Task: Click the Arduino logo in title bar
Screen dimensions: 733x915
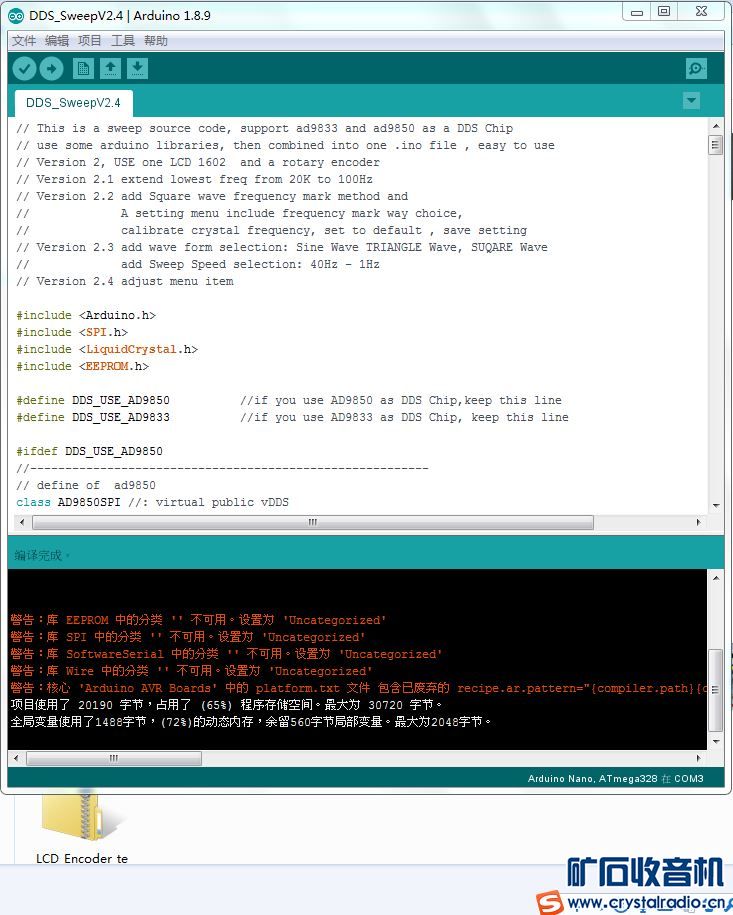Action: [16, 16]
